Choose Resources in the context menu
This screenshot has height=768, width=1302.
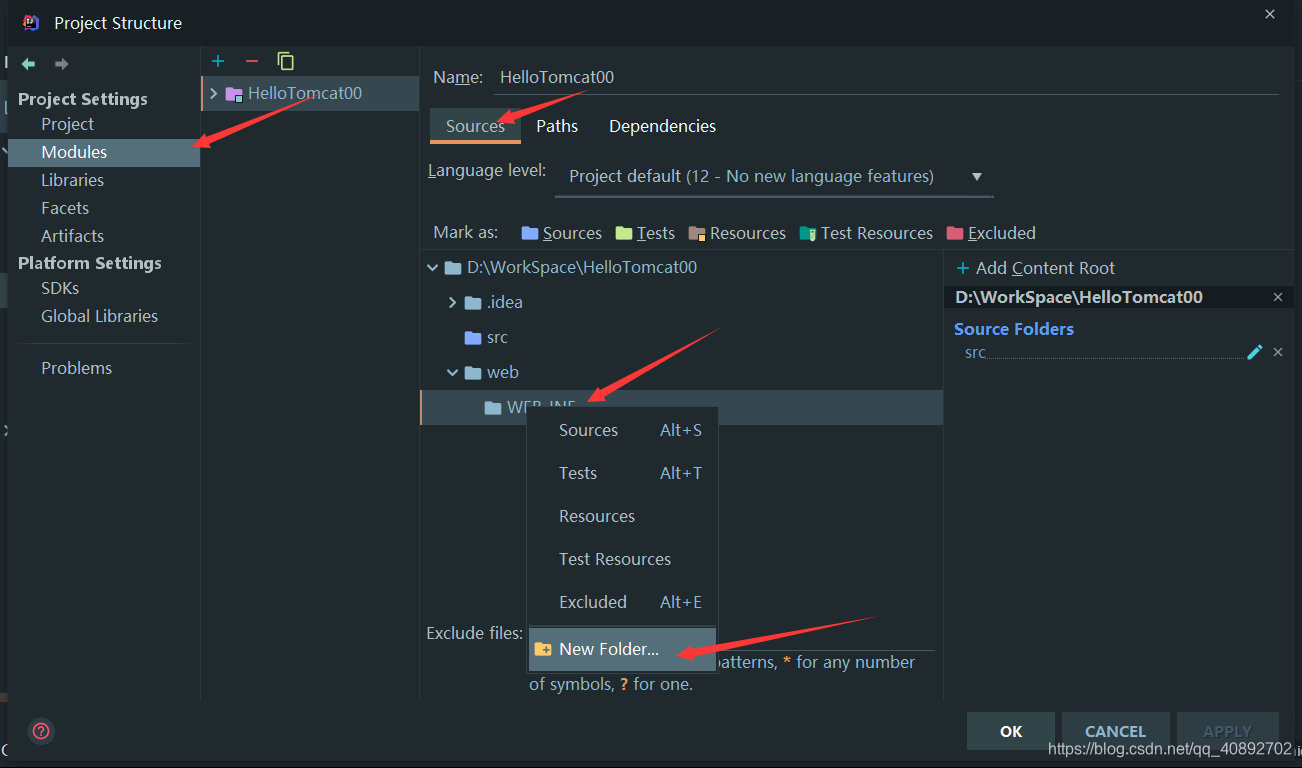(x=622, y=516)
